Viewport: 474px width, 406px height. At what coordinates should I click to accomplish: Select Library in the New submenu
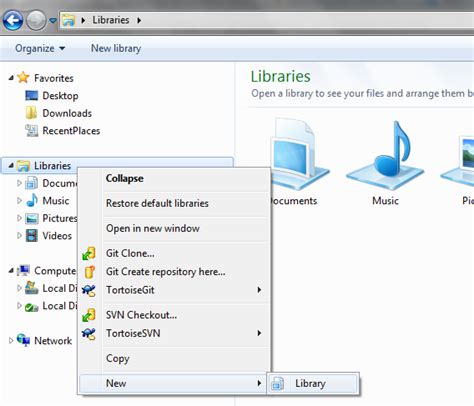[x=313, y=383]
